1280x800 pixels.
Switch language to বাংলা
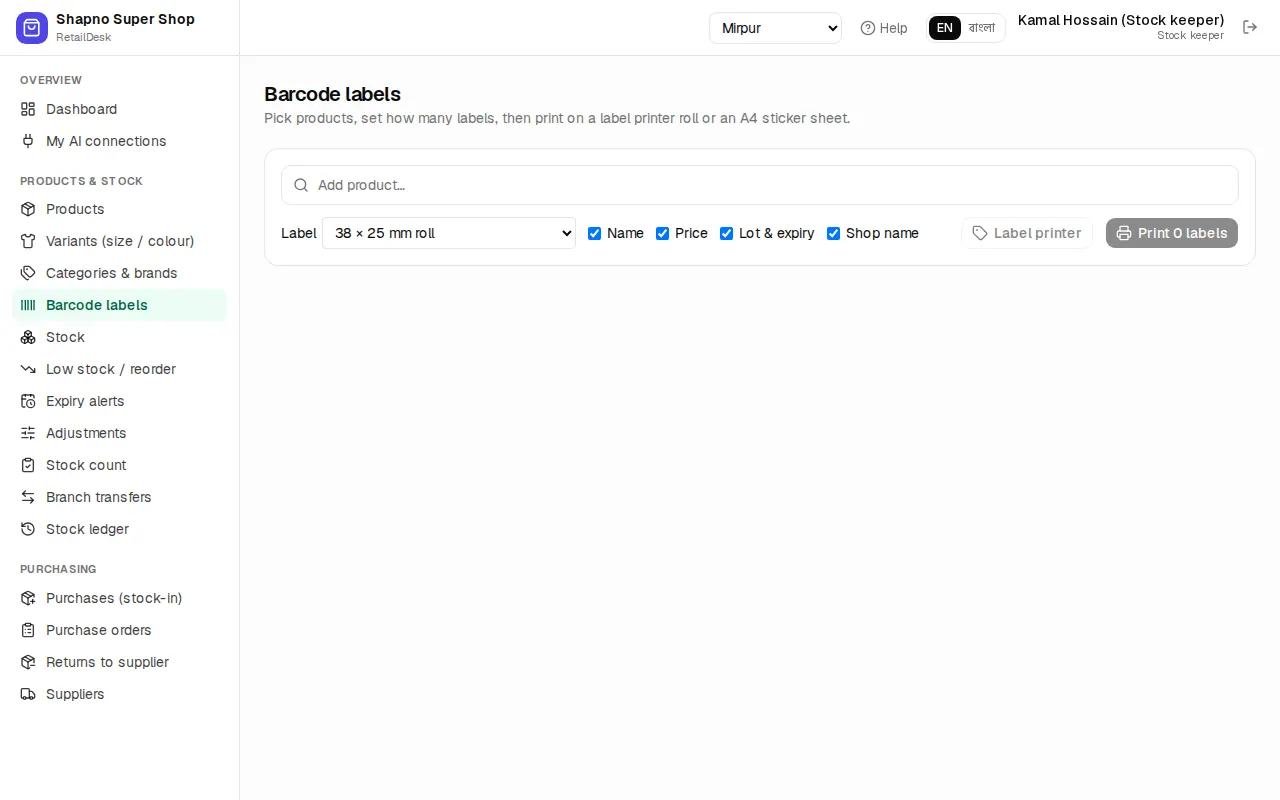click(982, 28)
